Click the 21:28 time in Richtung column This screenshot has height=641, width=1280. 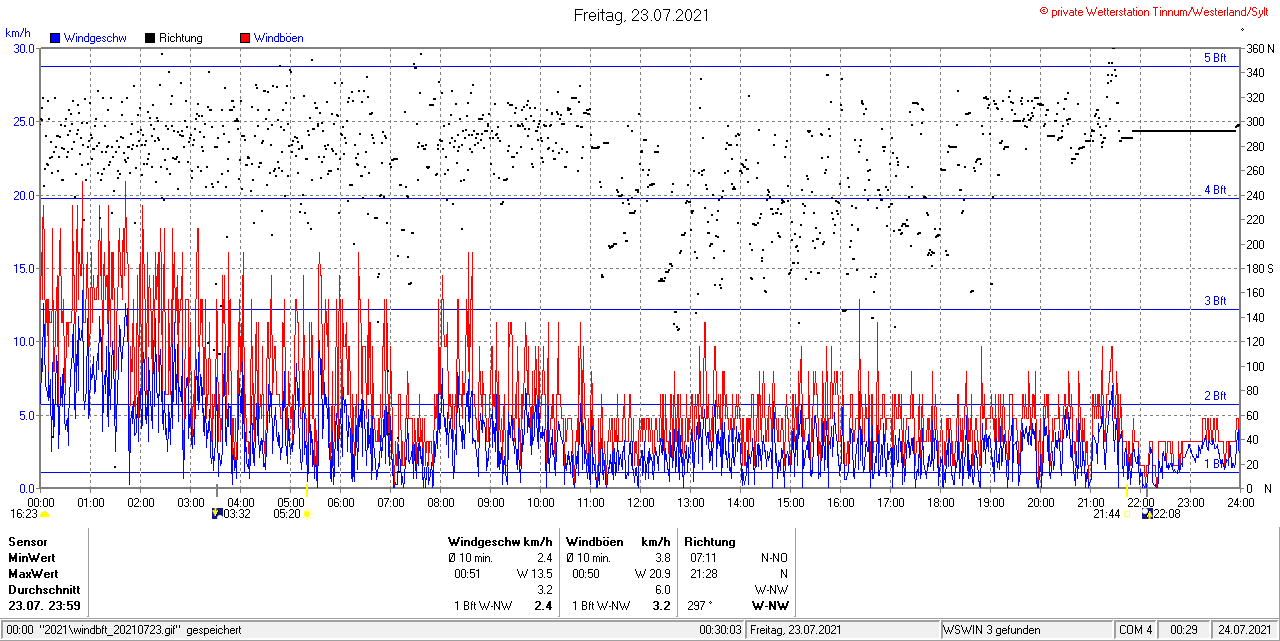click(x=703, y=573)
